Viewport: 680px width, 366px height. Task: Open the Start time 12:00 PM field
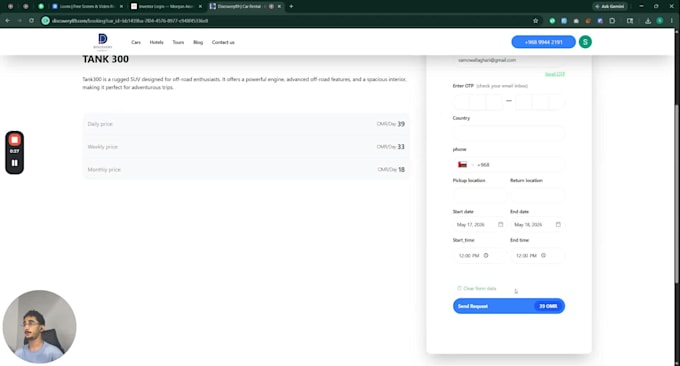[x=480, y=255]
